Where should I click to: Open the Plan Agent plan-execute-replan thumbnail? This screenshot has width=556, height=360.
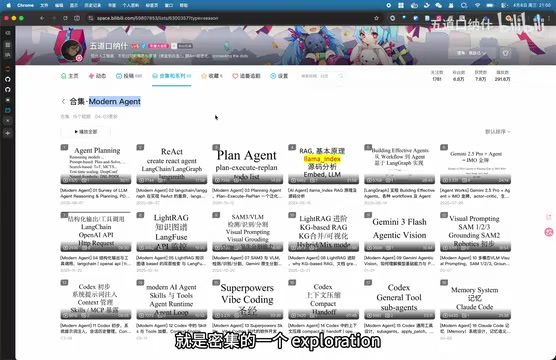[x=248, y=164]
